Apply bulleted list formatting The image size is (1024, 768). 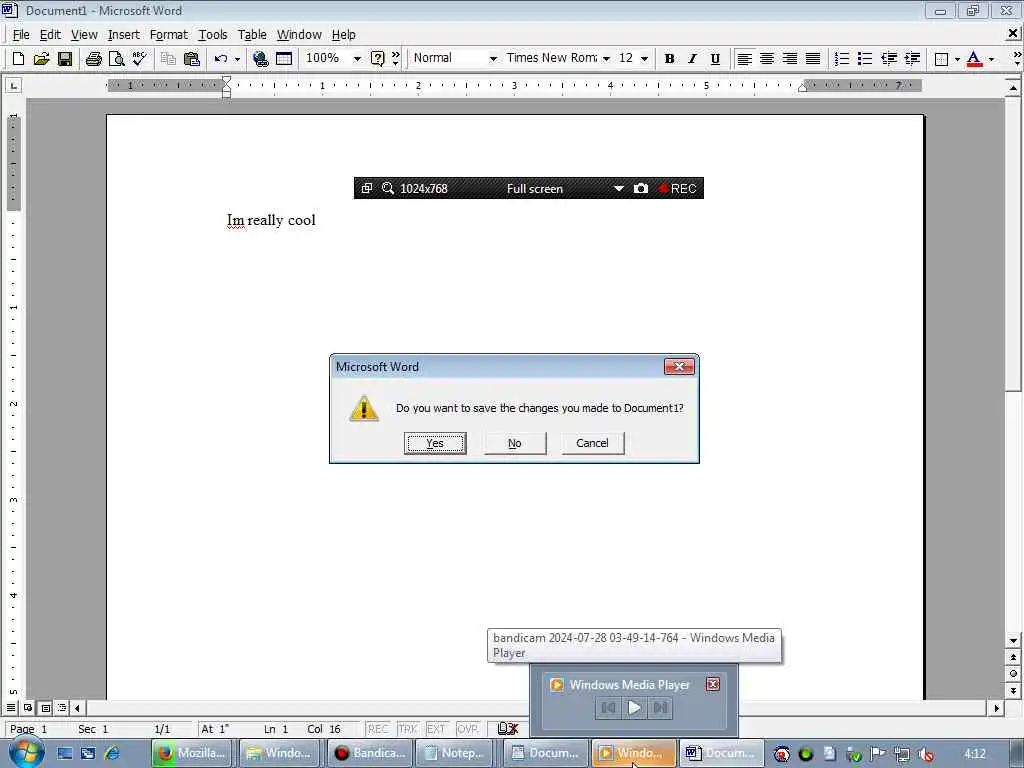[865, 59]
